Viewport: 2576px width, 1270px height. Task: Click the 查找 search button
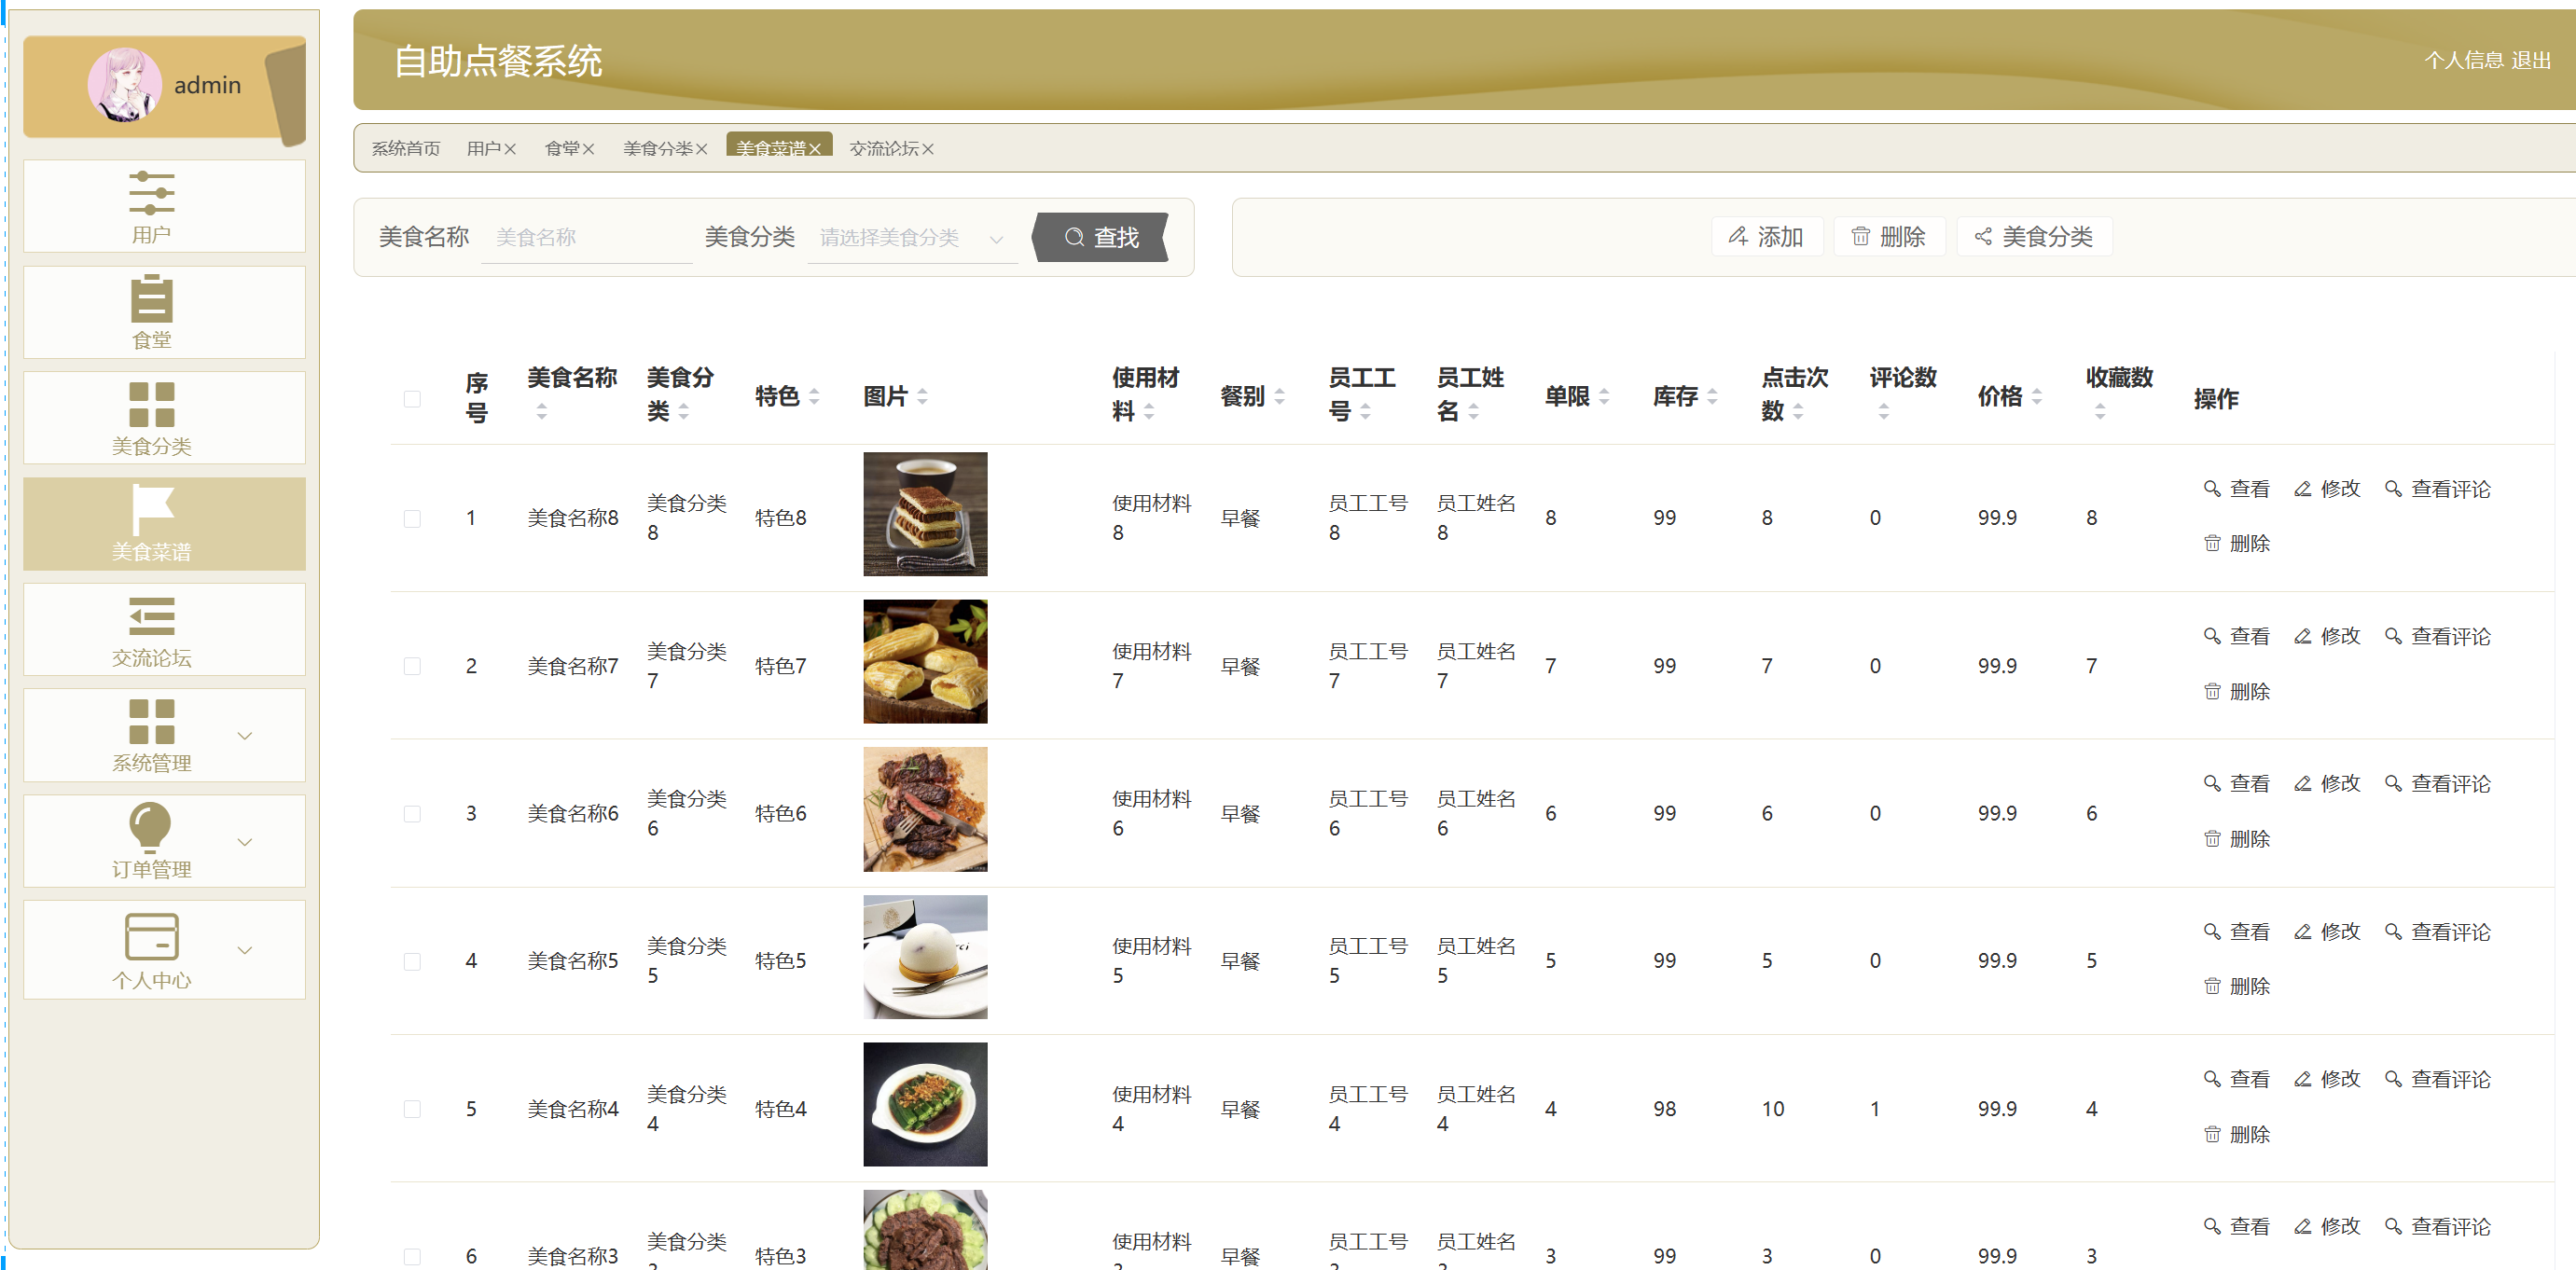pos(1101,238)
